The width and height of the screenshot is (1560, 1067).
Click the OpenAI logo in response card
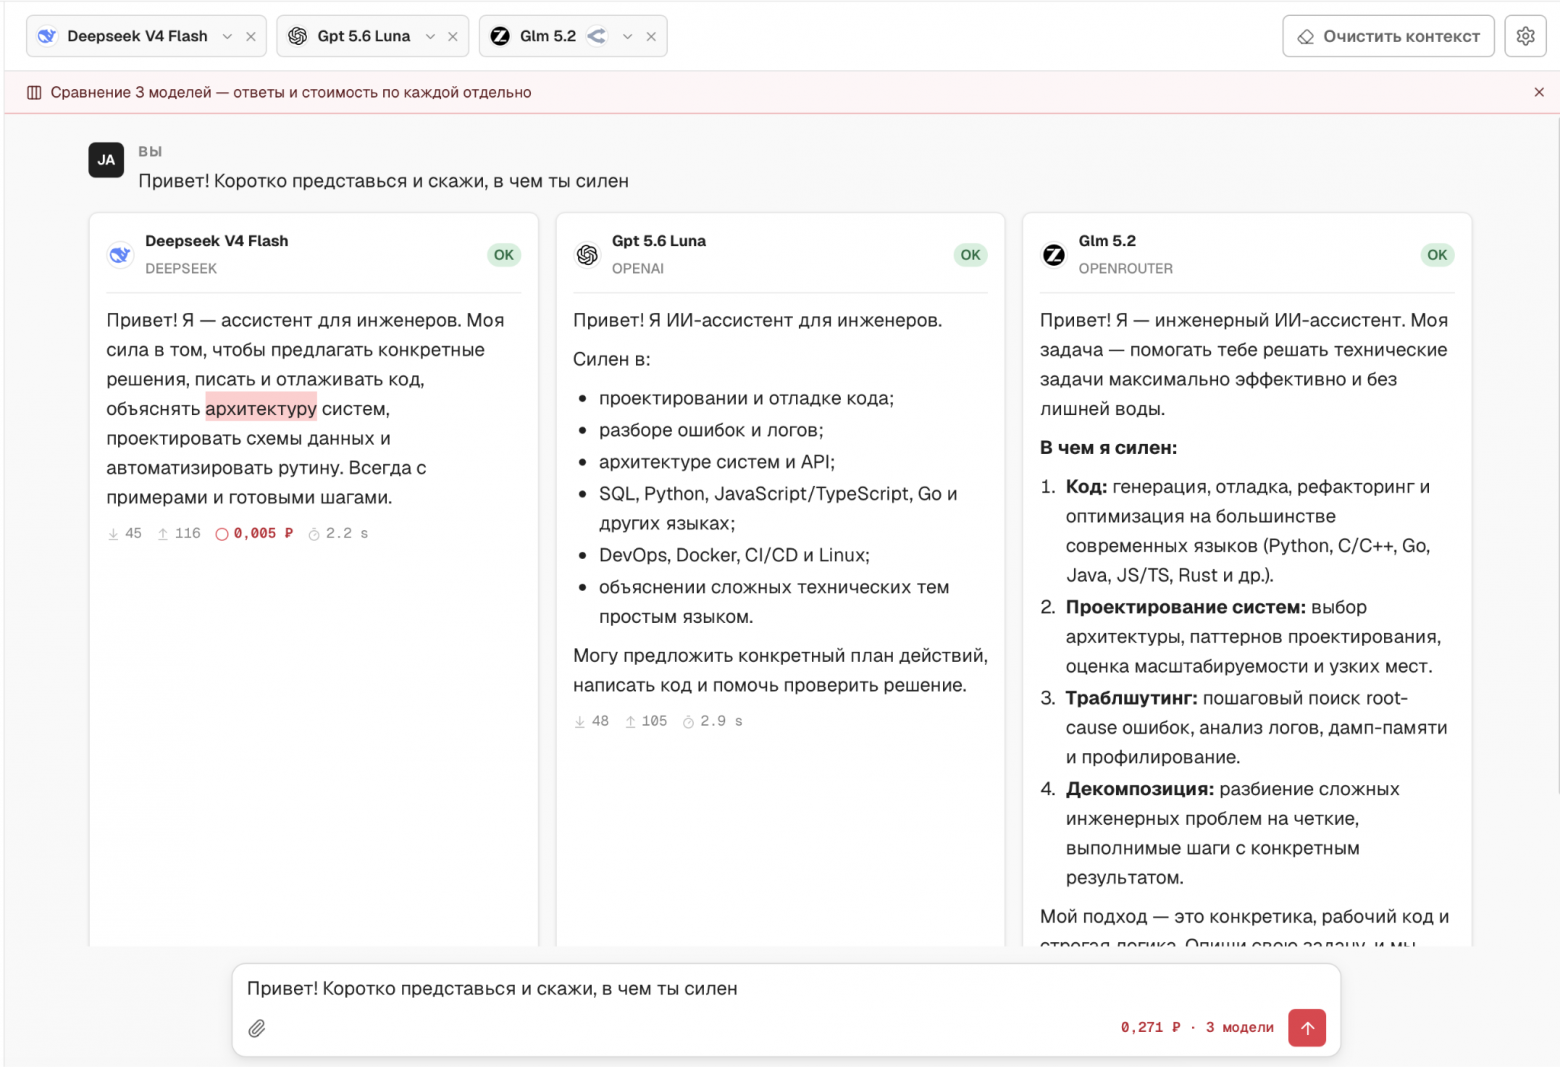[x=587, y=255]
